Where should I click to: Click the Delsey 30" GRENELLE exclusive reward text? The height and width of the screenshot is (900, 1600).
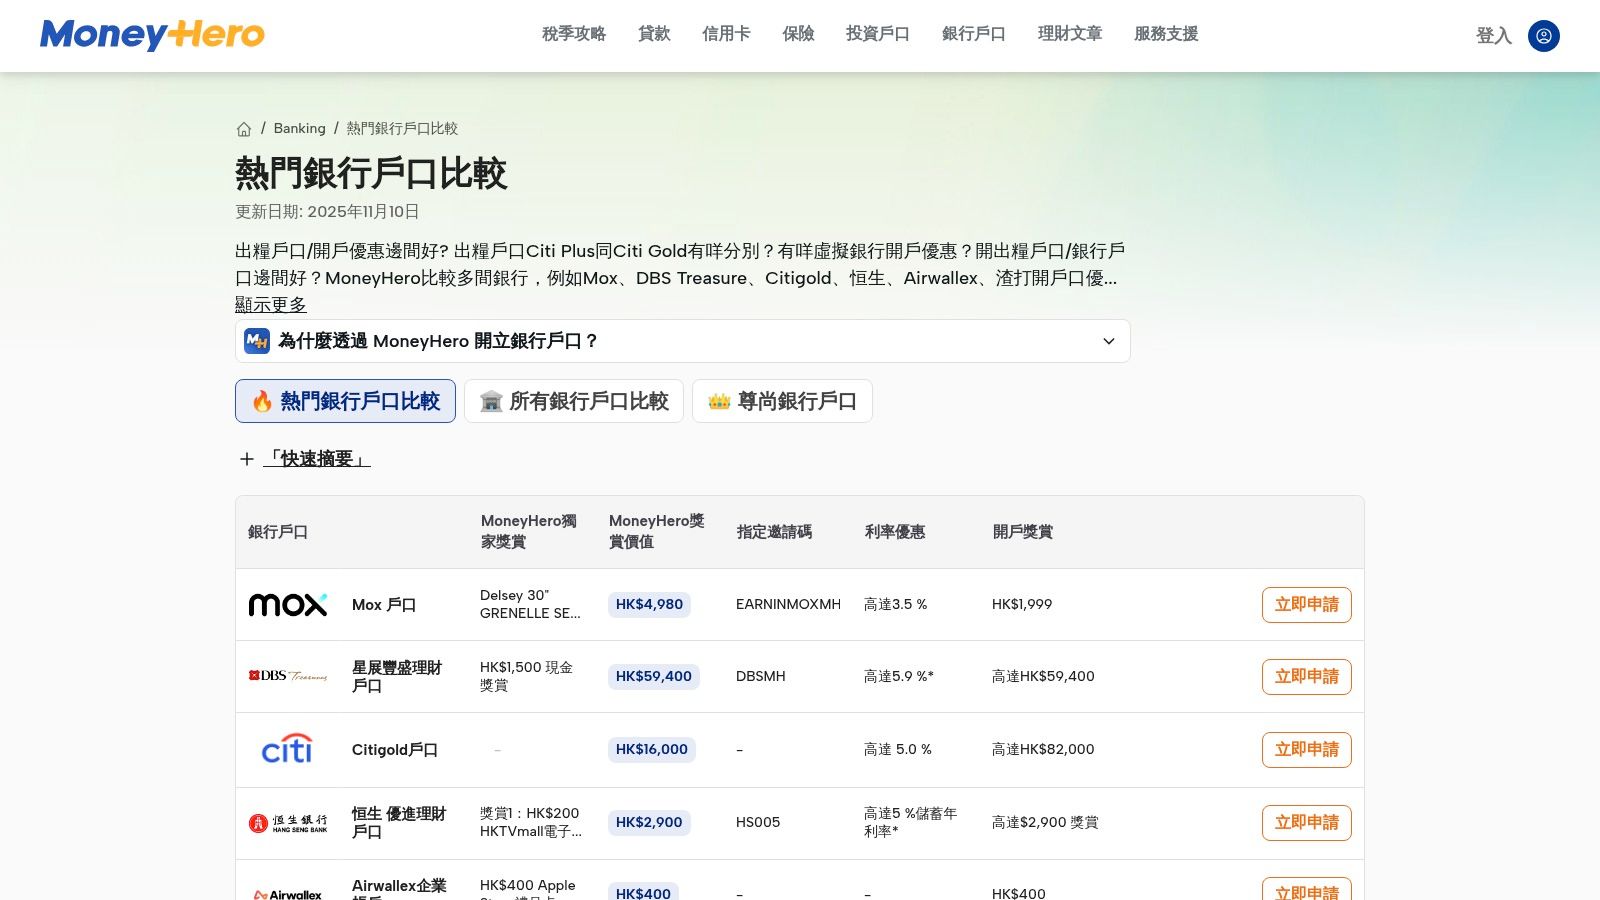(x=530, y=605)
